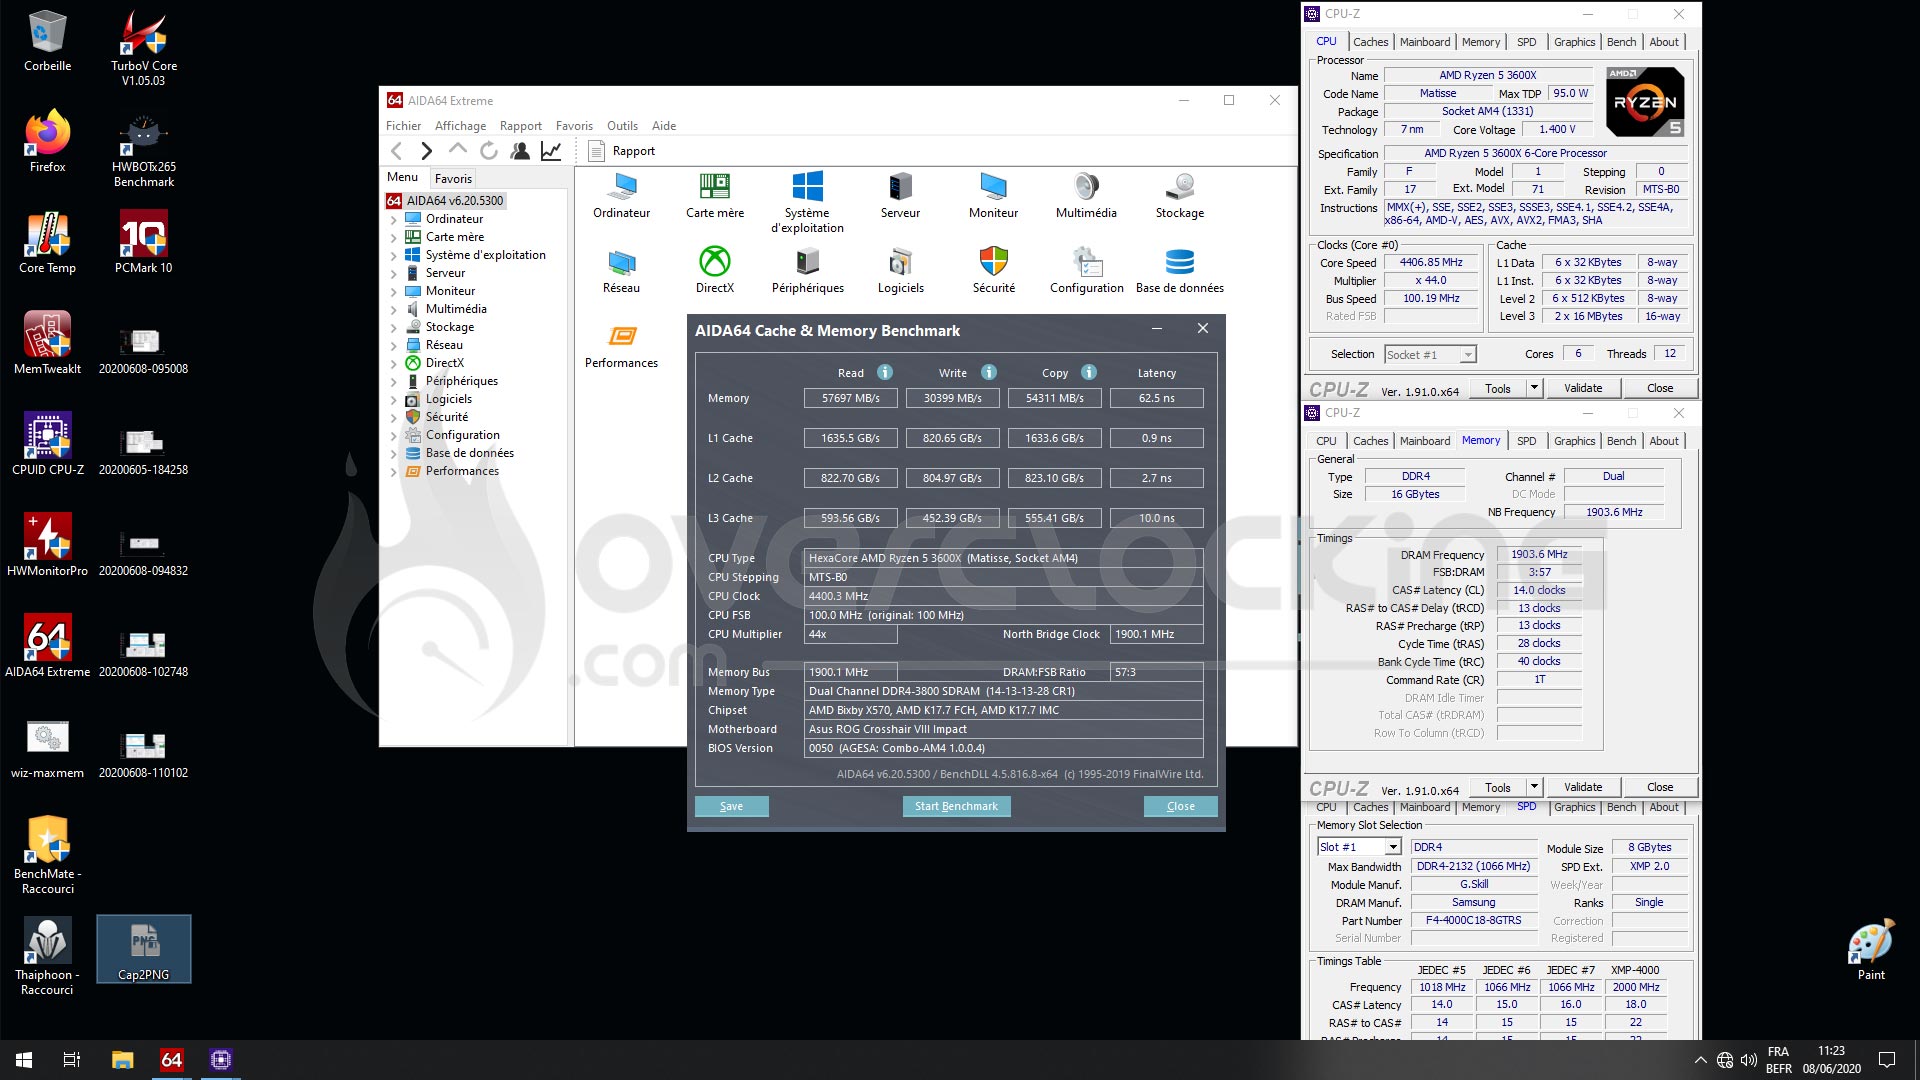Image resolution: width=1920 pixels, height=1080 pixels.
Task: Select the Cap2PNG desktop icon
Action: pos(144,950)
